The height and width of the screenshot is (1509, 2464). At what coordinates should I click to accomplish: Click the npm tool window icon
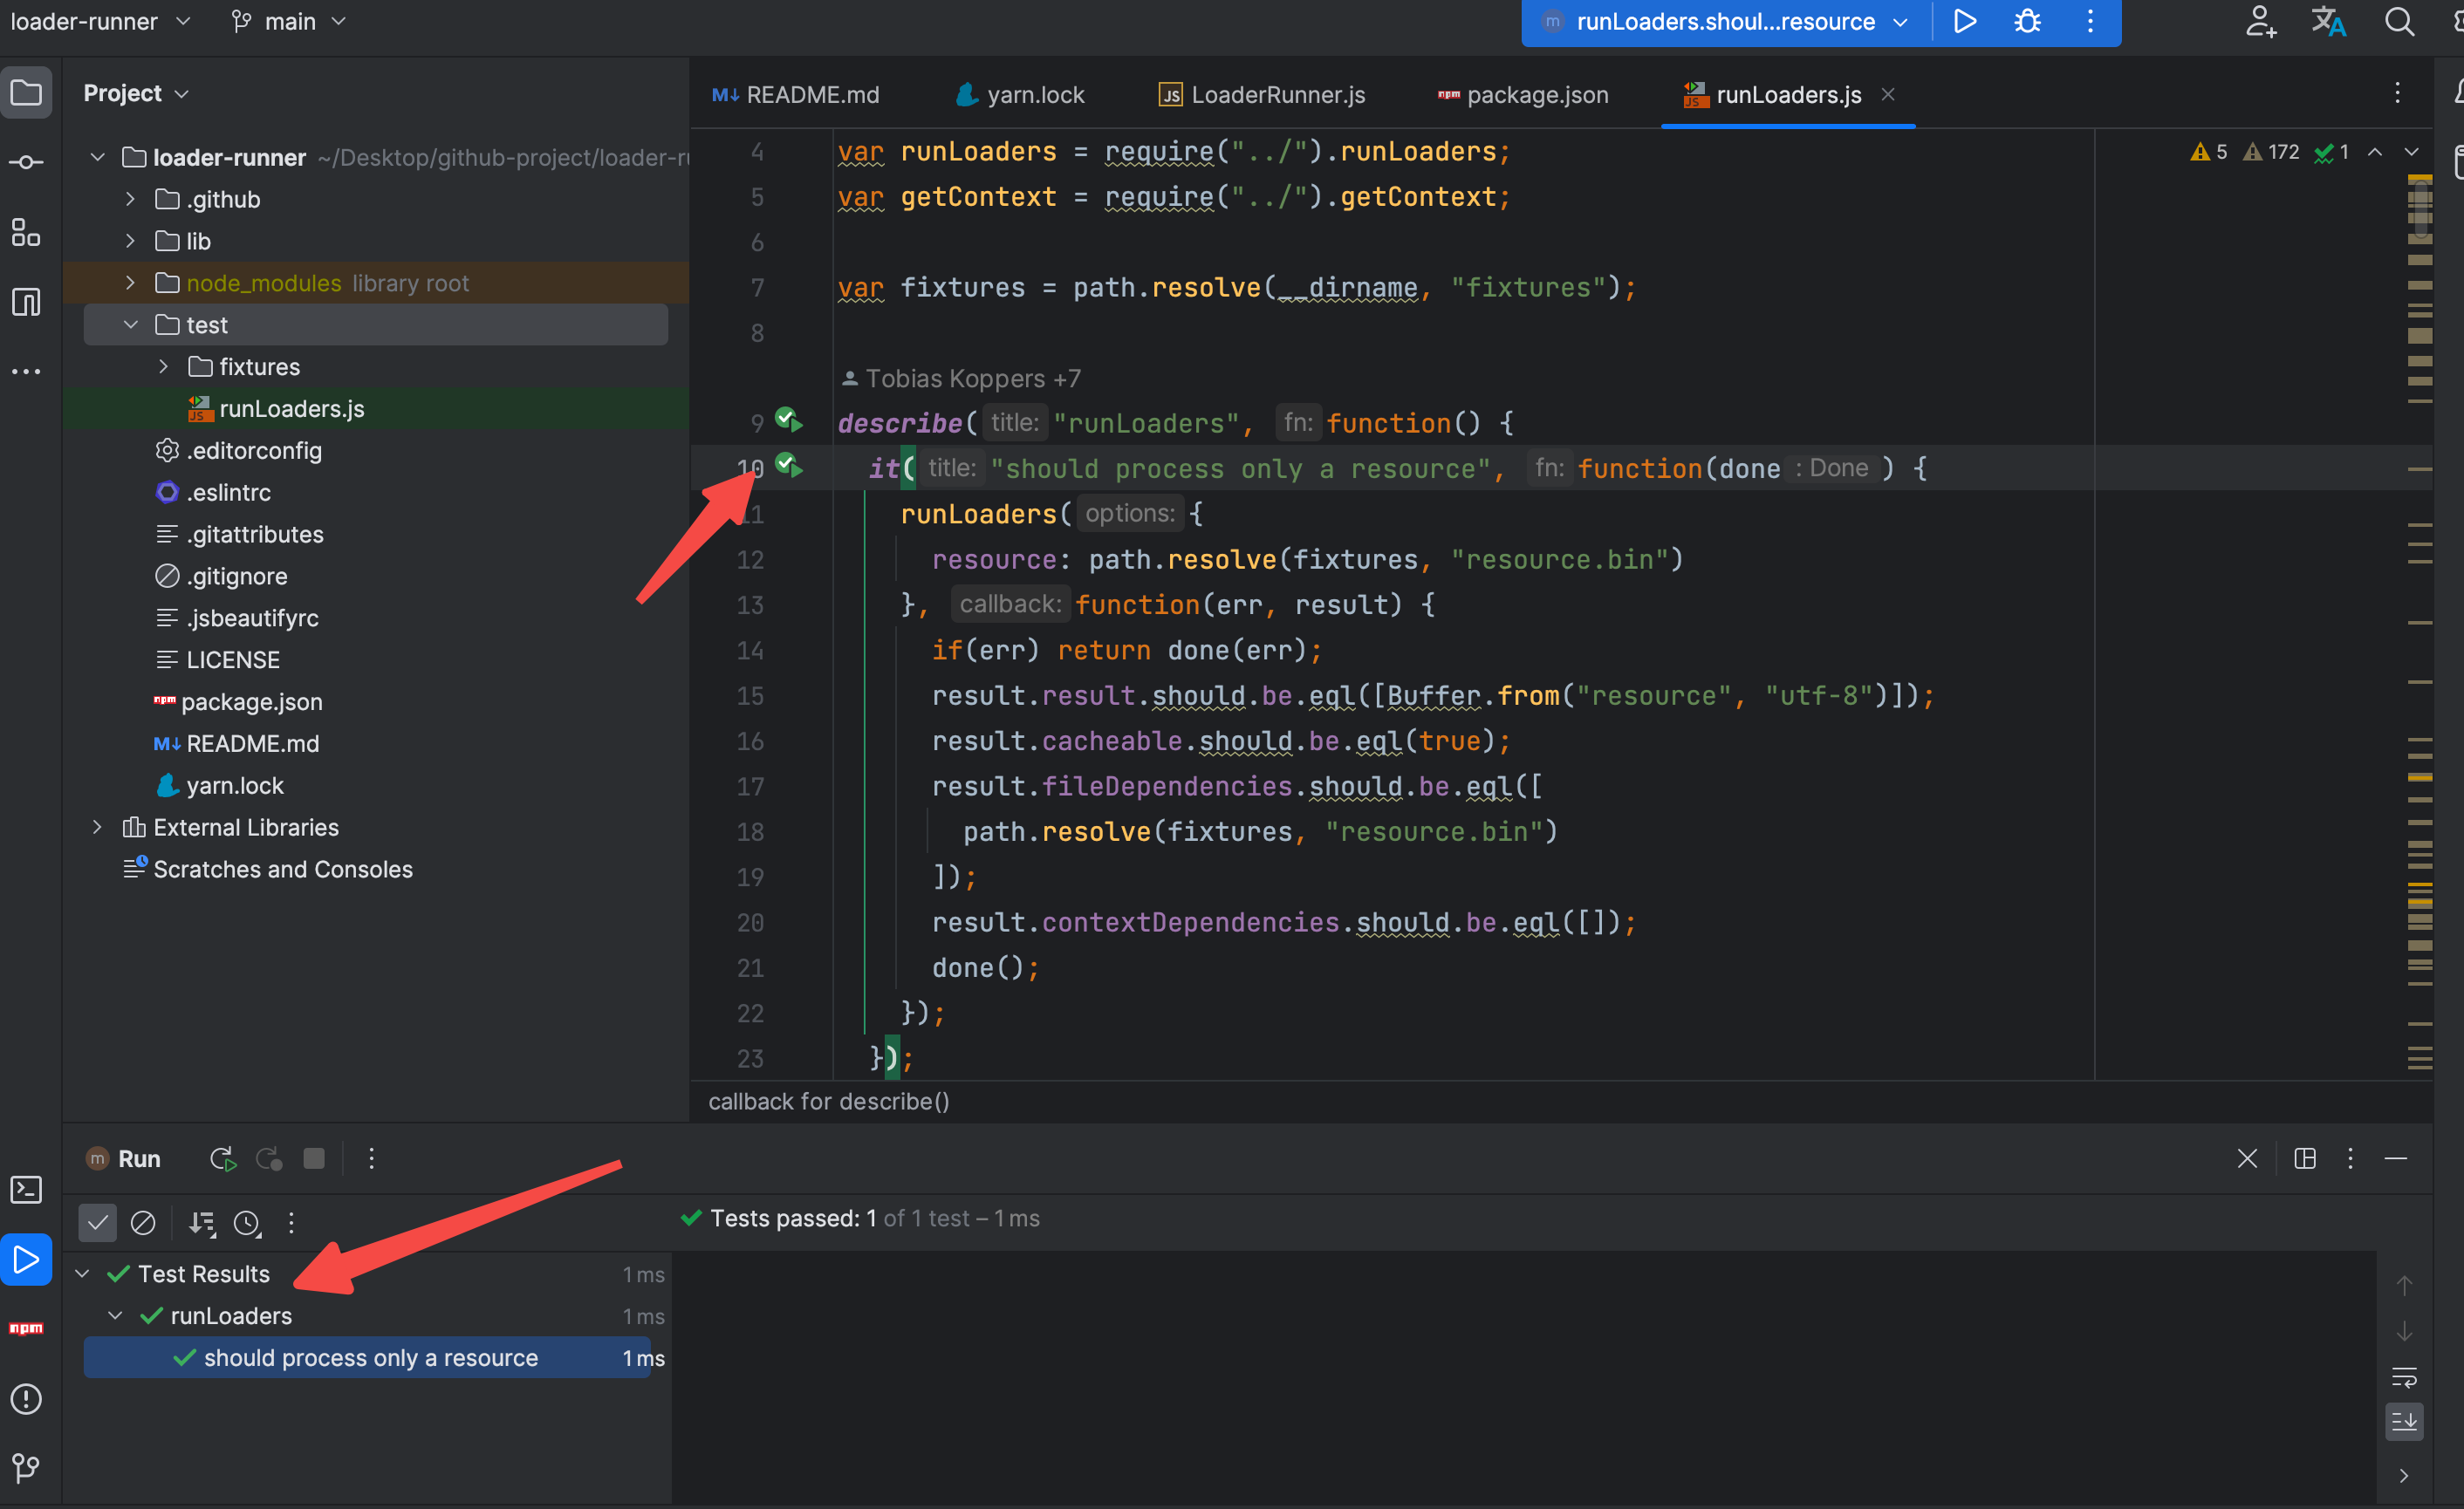coord(26,1328)
